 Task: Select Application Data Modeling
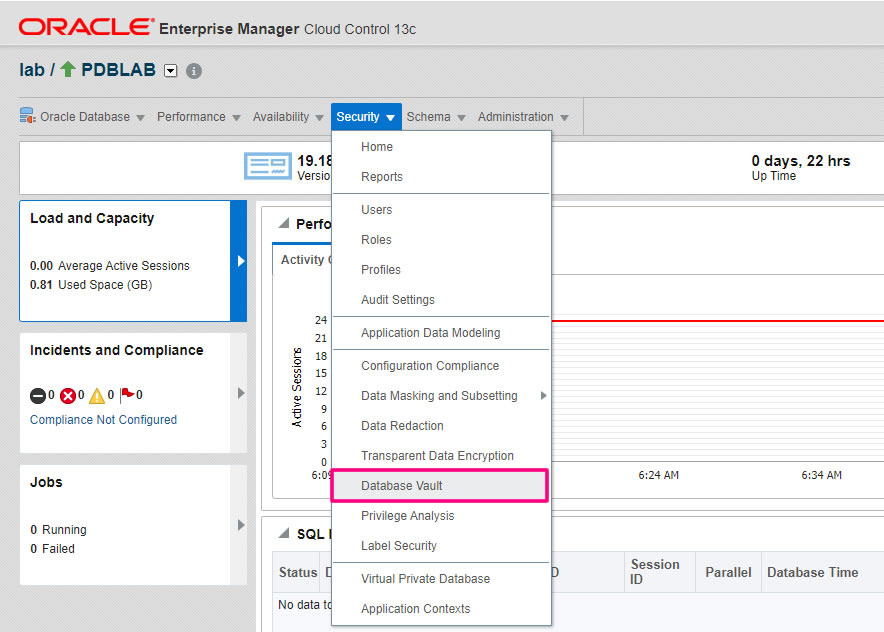pos(441,333)
